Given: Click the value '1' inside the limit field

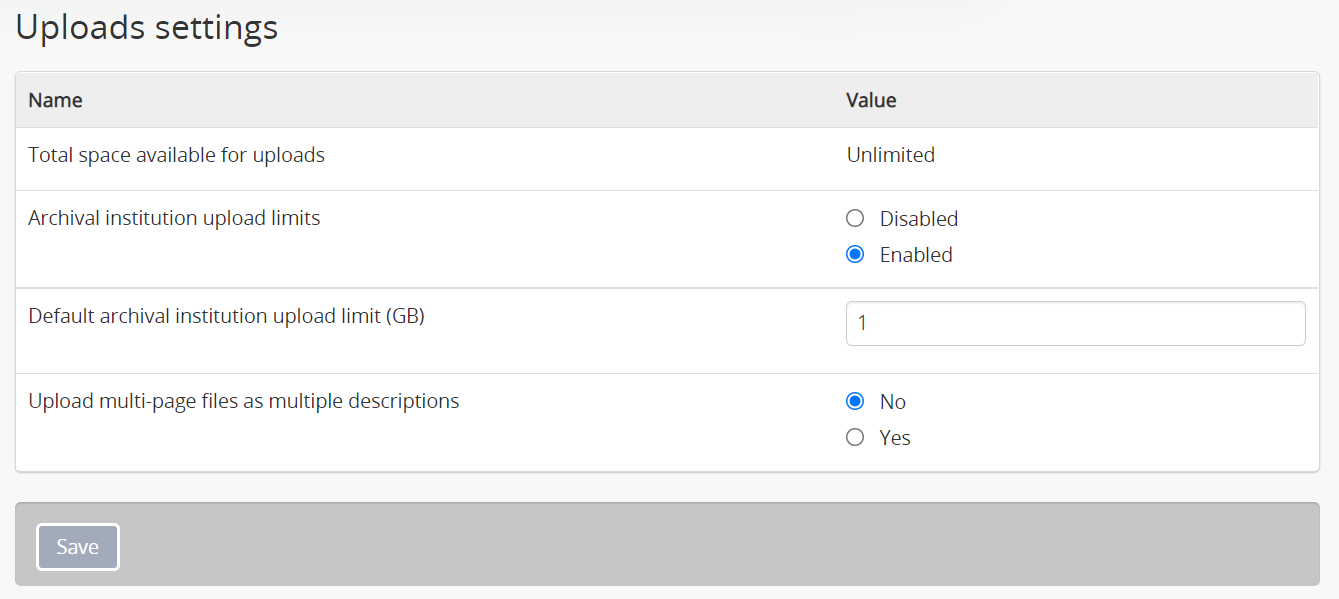Looking at the screenshot, I should (862, 324).
